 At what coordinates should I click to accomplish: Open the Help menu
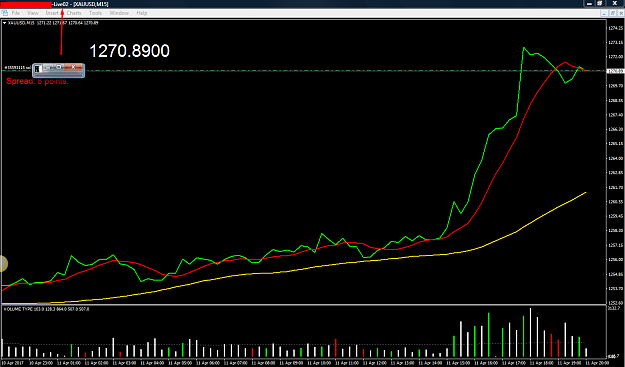tap(142, 13)
